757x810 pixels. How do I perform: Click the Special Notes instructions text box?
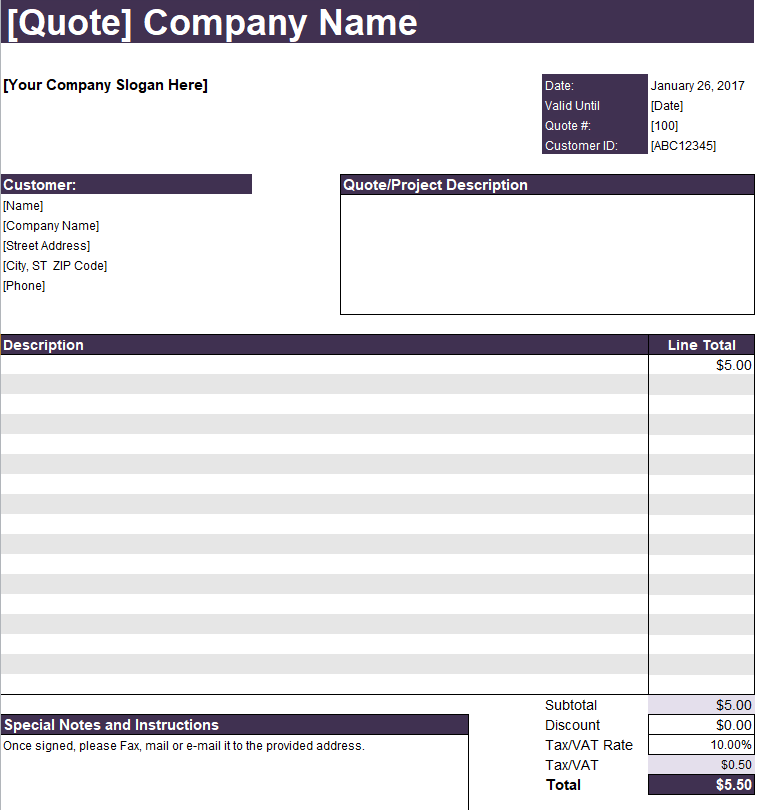tap(235, 772)
